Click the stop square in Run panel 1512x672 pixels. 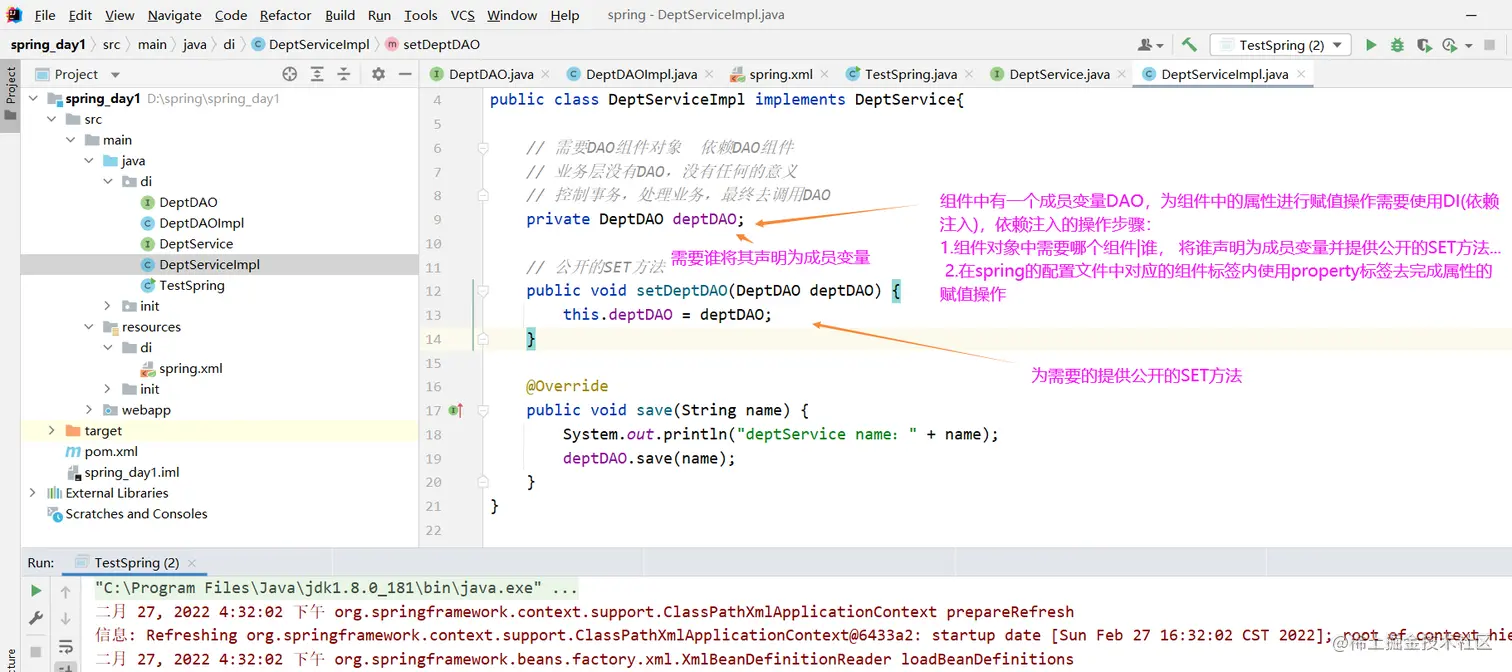click(x=36, y=651)
